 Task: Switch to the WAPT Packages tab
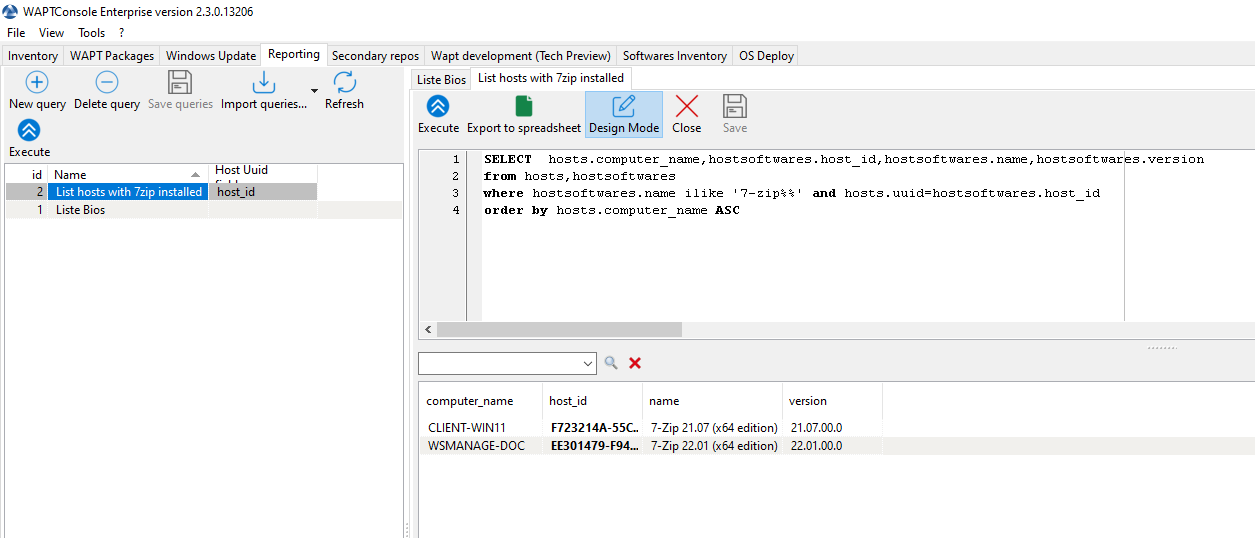(x=112, y=56)
